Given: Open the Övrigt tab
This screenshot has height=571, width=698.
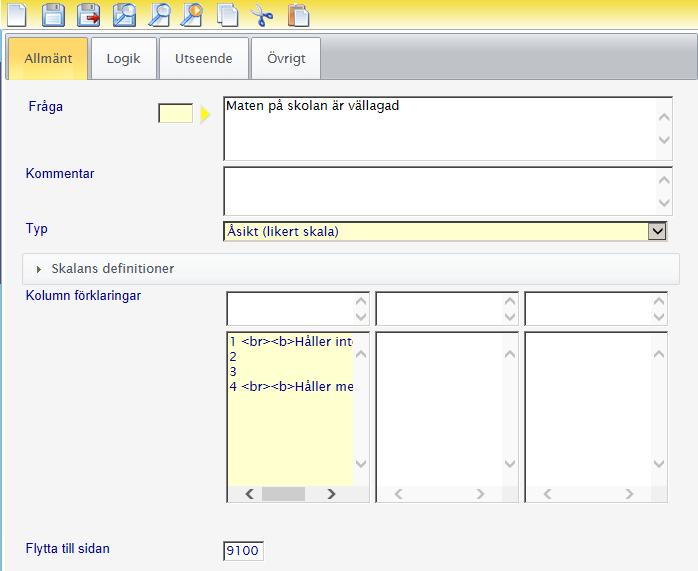Looking at the screenshot, I should click(x=286, y=58).
